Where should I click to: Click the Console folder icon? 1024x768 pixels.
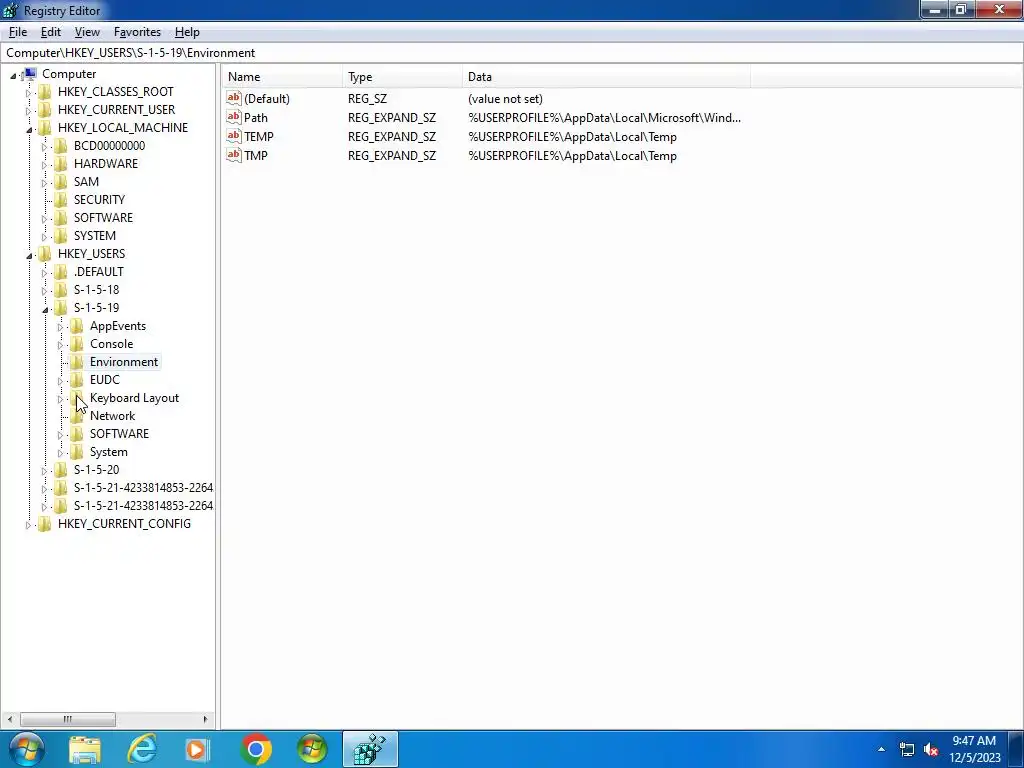[x=76, y=344]
